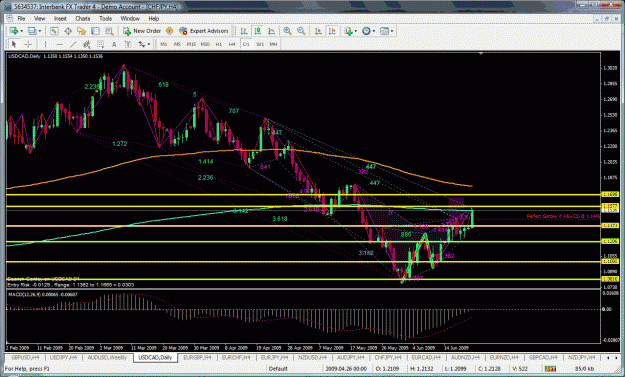Open the Charts menu

tap(83, 18)
